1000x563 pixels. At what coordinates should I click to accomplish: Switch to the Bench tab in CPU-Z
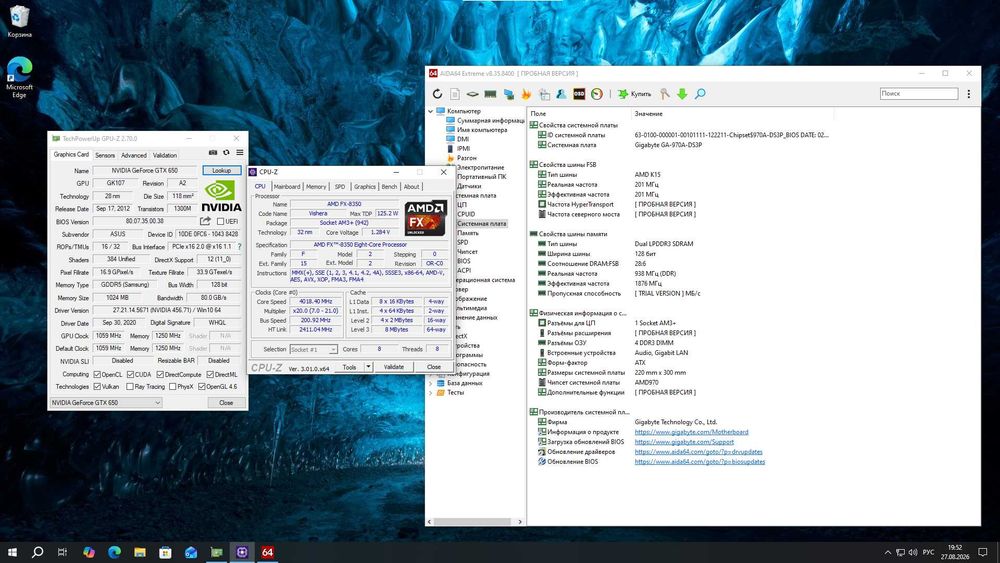pos(390,186)
